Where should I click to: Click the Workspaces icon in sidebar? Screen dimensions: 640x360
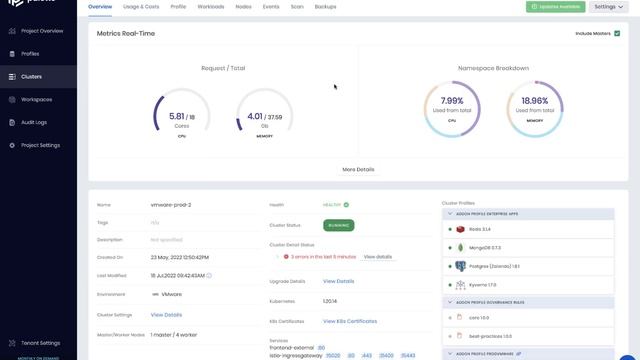click(12, 100)
